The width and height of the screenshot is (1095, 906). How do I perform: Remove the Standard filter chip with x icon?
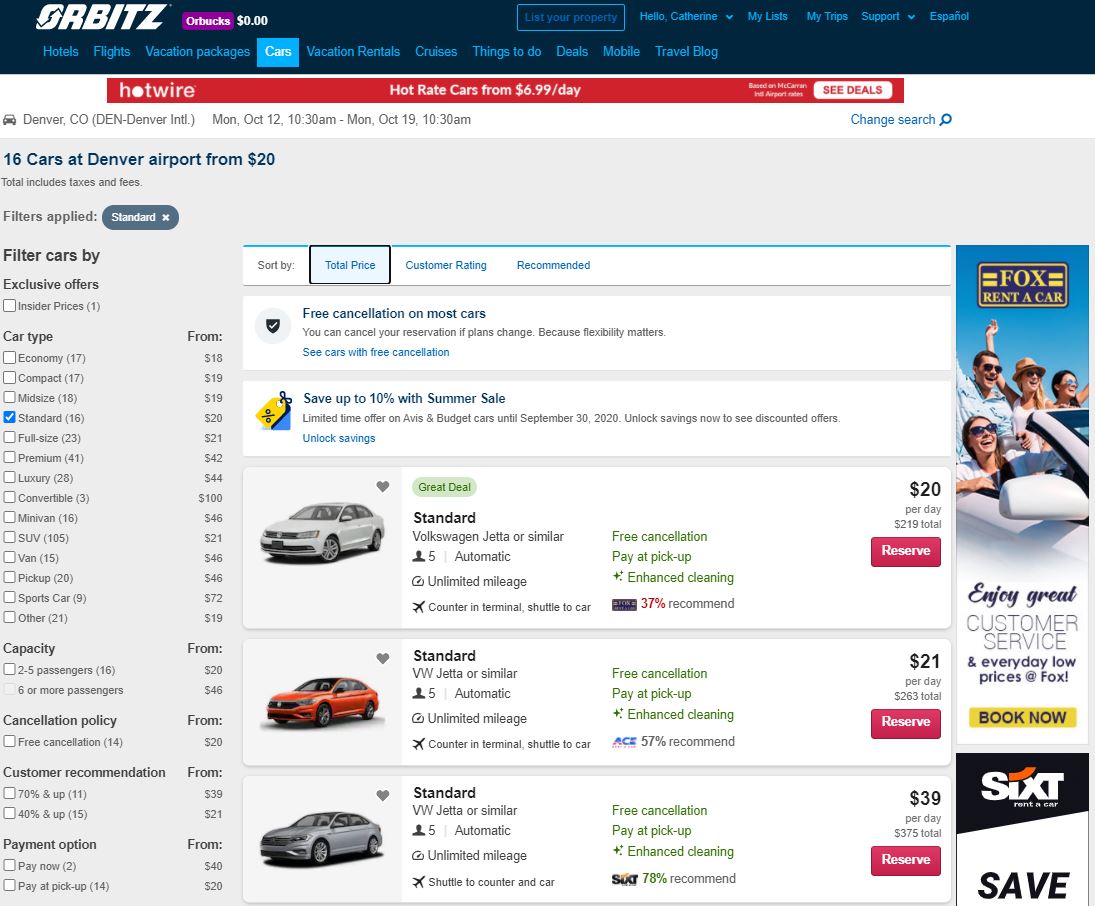166,217
